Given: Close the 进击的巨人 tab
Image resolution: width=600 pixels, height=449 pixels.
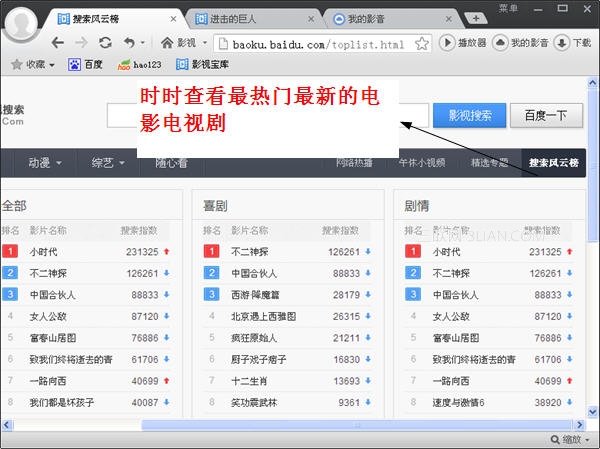Looking at the screenshot, I should (311, 19).
